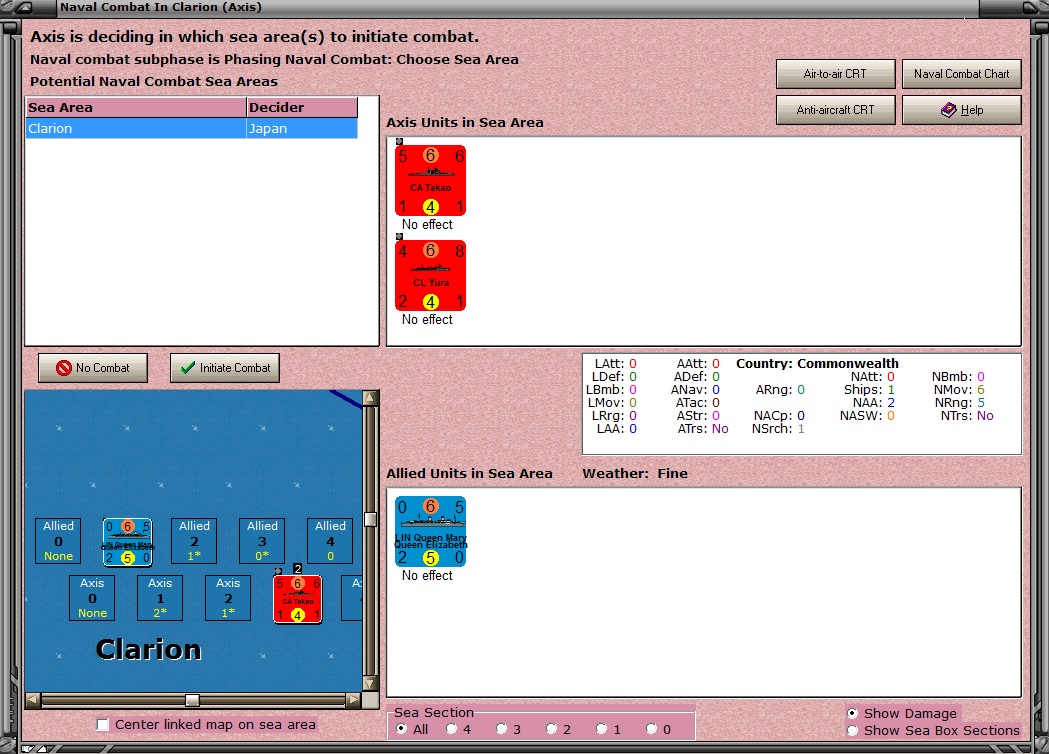1049x754 pixels.
Task: Select Show Damage radio option
Action: click(852, 713)
